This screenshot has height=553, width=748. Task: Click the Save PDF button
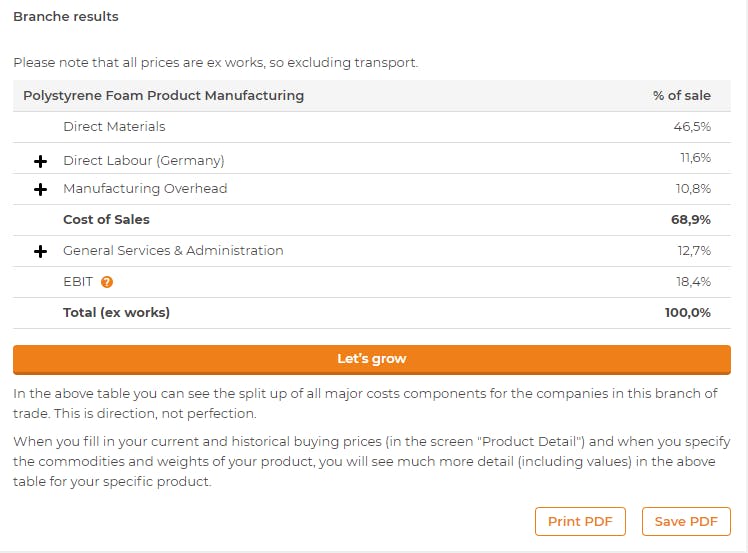(x=686, y=521)
